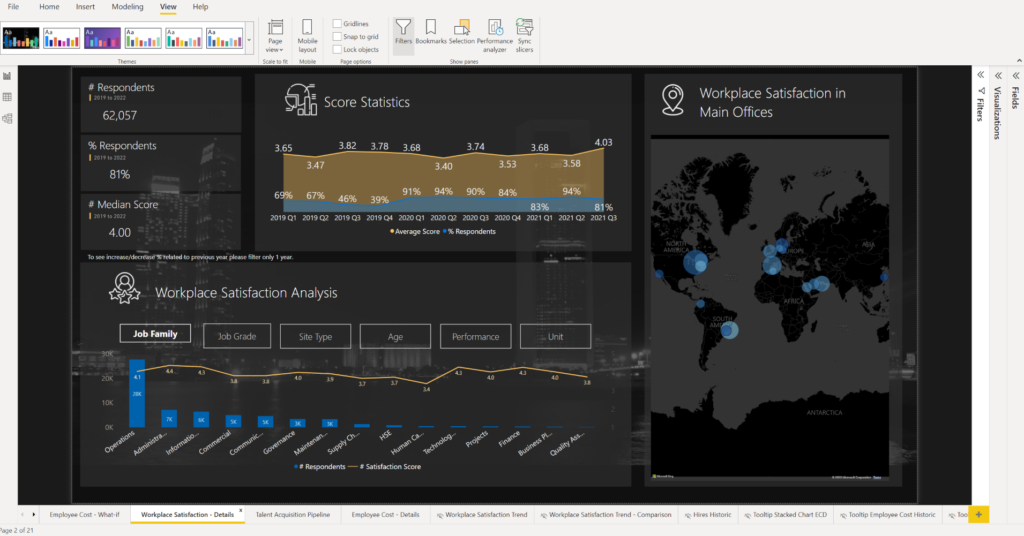Viewport: 1024px width, 536px height.
Task: Launch the Performance analyzer
Action: 494,33
